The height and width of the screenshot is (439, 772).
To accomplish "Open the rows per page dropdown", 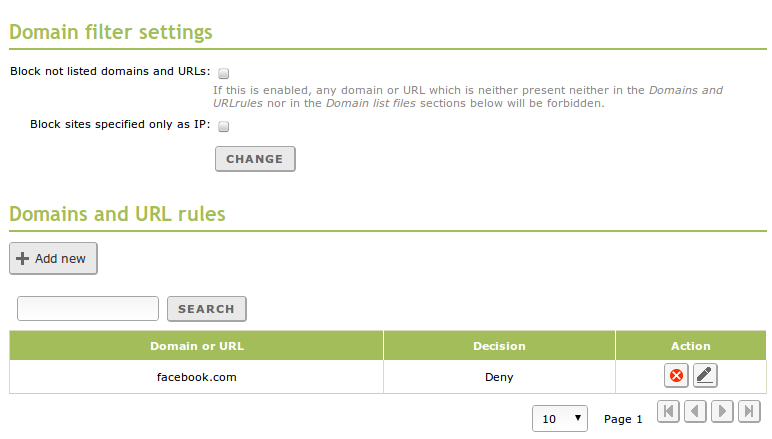I will coord(561,419).
